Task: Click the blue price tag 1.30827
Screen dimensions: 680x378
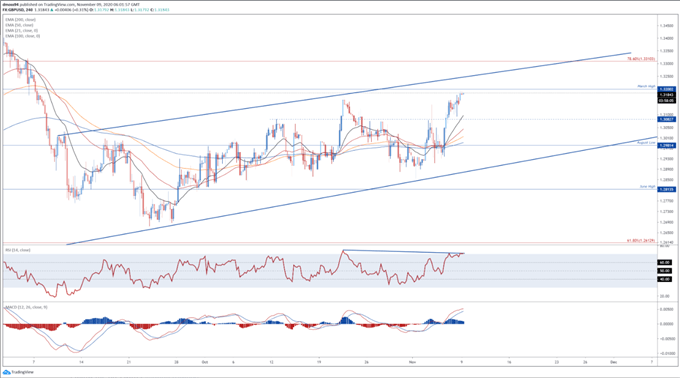Action: pyautogui.click(x=667, y=119)
